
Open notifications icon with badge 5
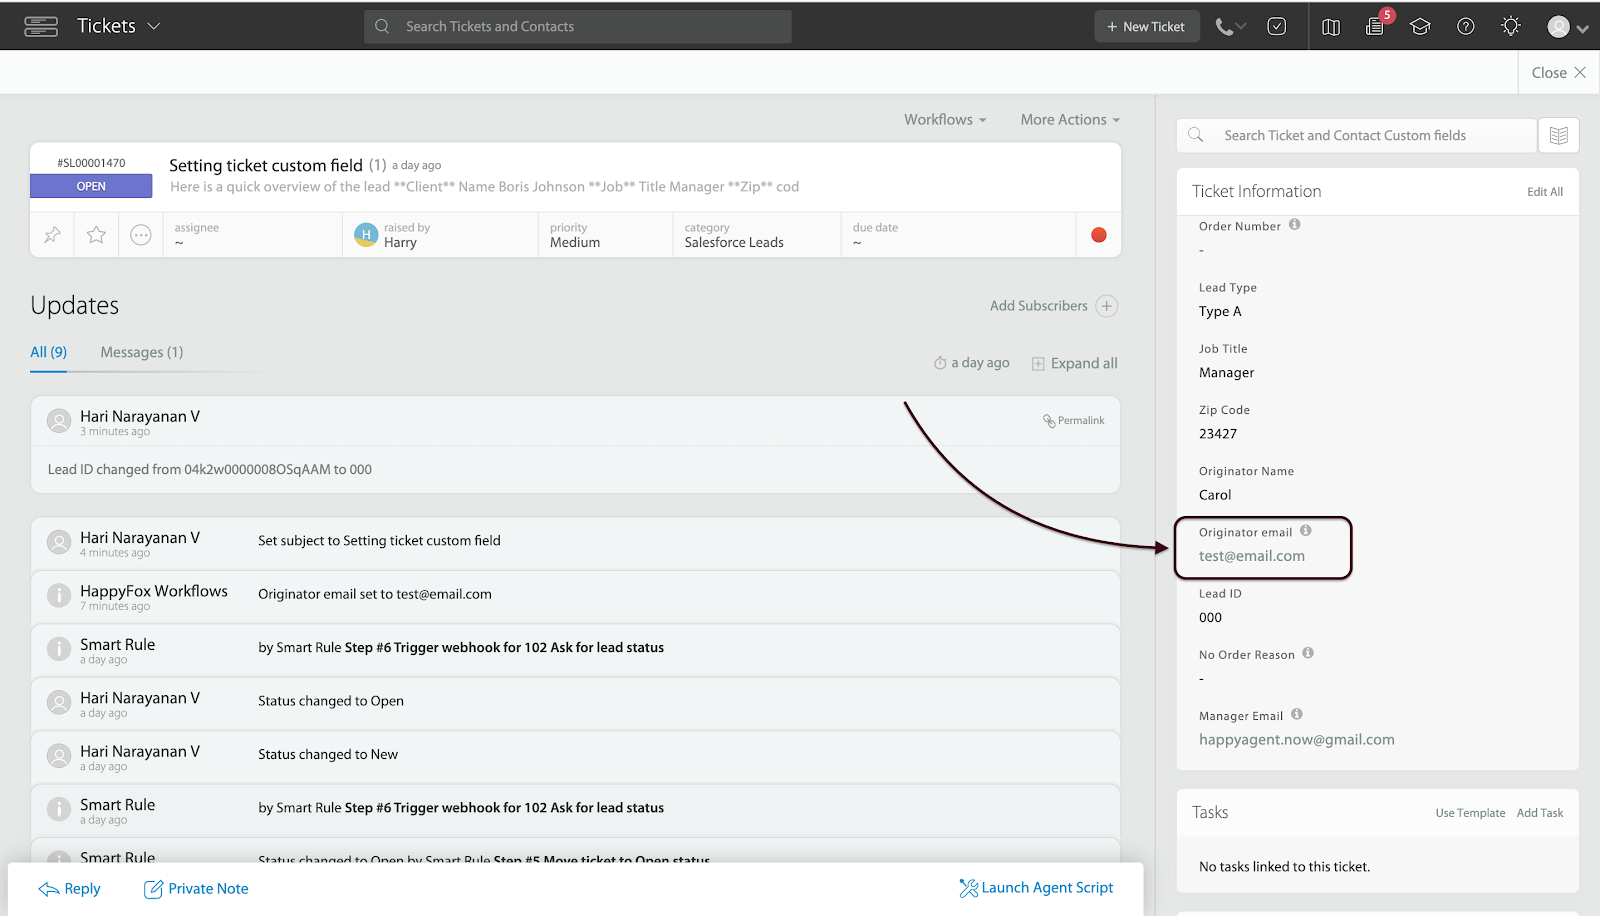[x=1376, y=26]
